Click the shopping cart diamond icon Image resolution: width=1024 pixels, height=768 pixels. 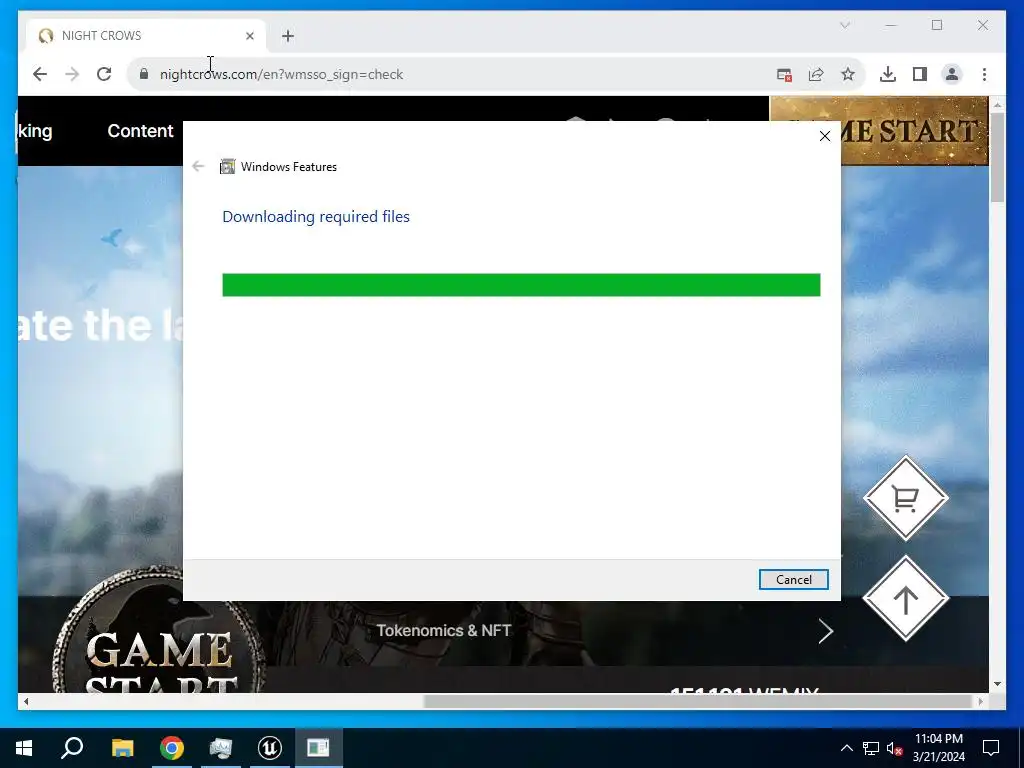905,498
